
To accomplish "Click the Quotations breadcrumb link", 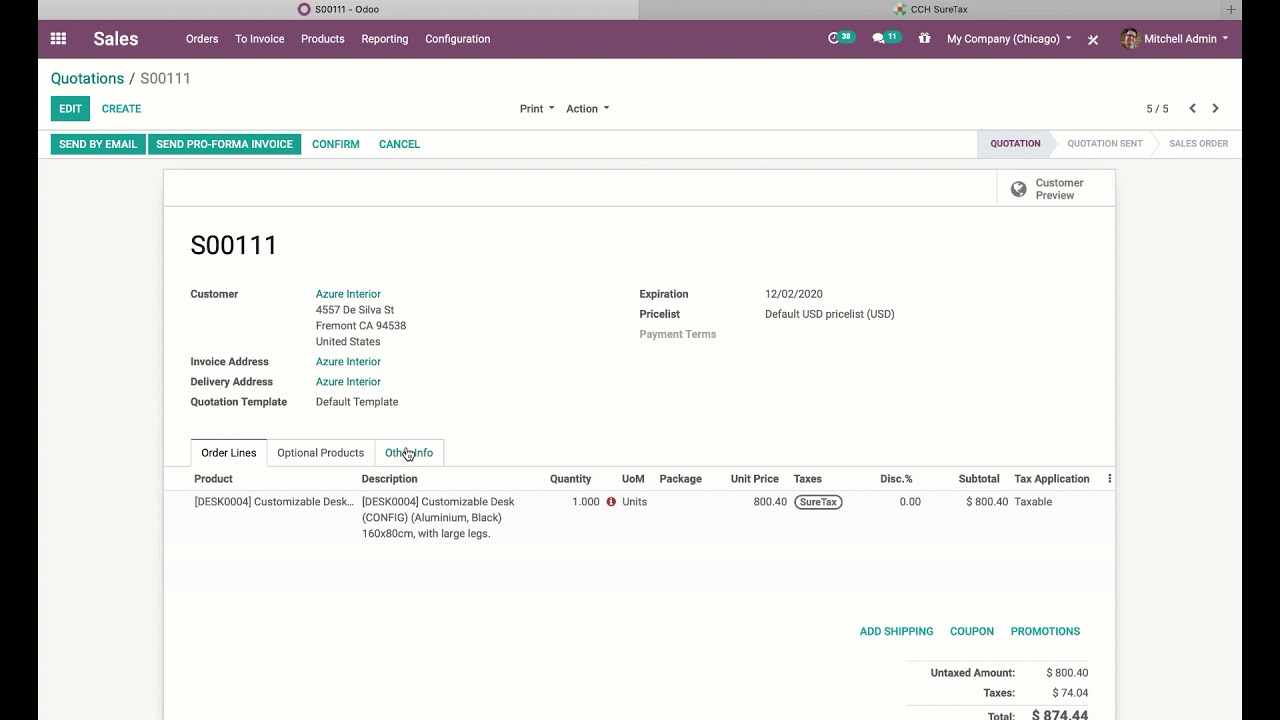I will (88, 78).
